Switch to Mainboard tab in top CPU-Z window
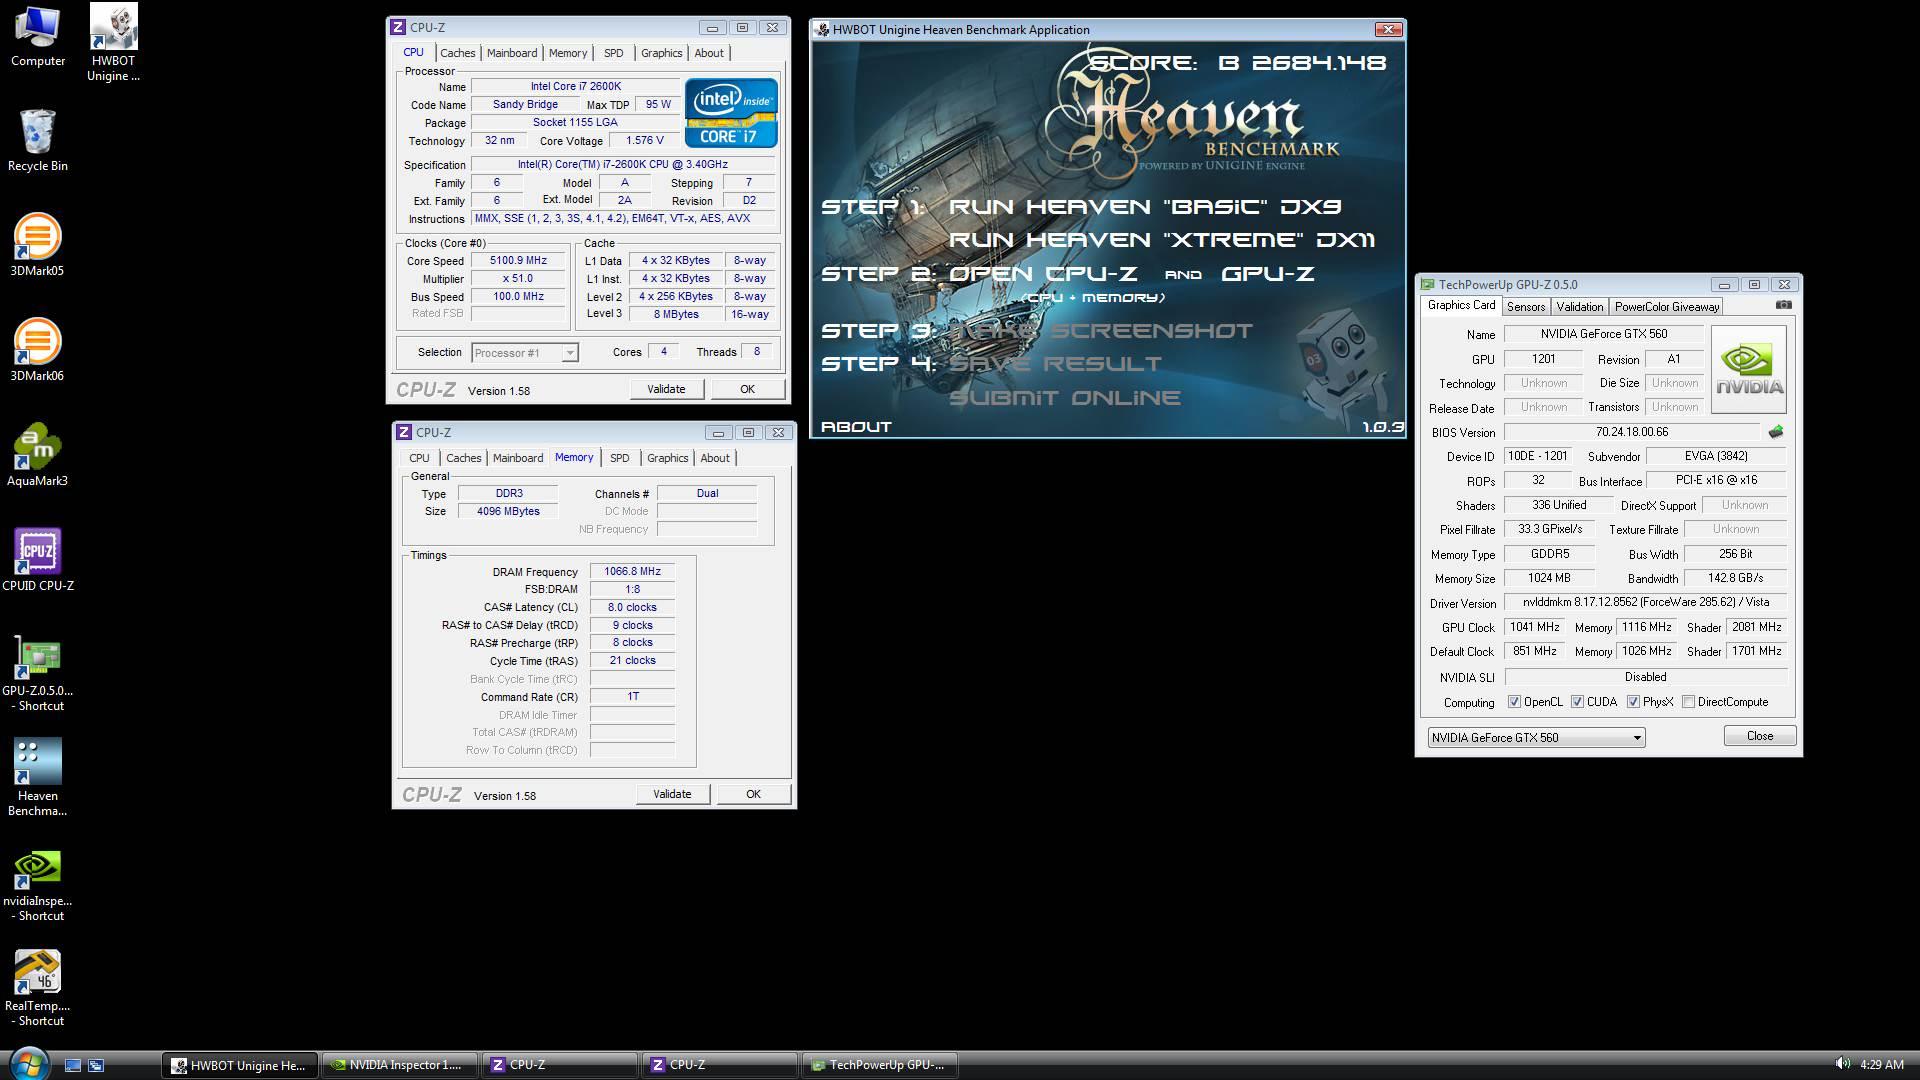This screenshot has height=1080, width=1920. 512,53
